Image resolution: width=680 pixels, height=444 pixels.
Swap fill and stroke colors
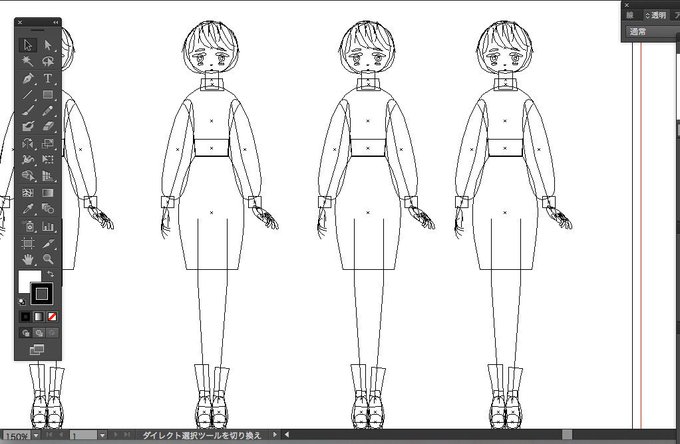pos(51,274)
